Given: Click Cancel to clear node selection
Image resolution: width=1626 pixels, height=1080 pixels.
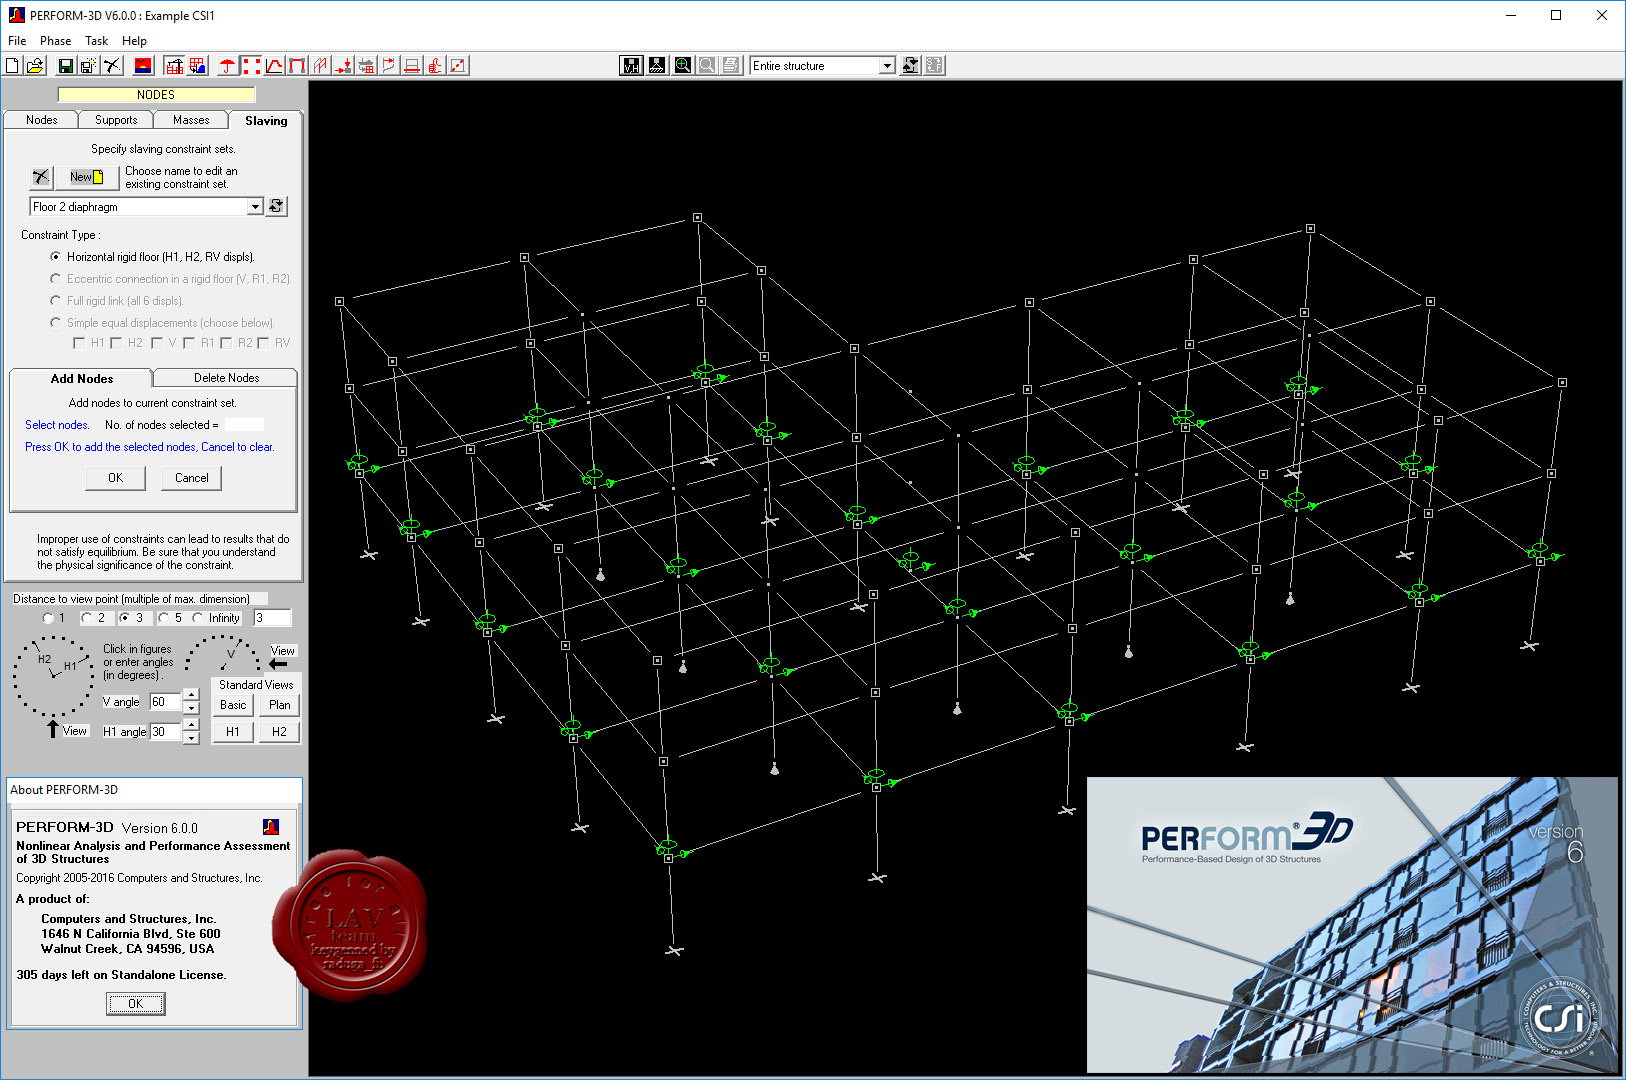Looking at the screenshot, I should (192, 478).
